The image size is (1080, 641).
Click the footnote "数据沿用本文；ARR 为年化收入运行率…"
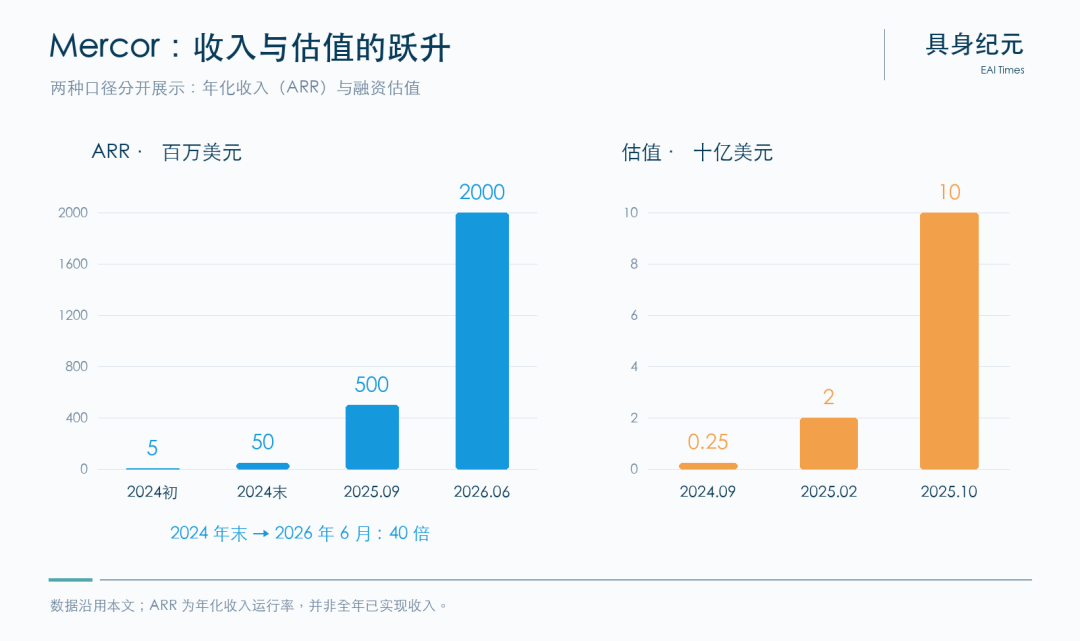pos(249,606)
